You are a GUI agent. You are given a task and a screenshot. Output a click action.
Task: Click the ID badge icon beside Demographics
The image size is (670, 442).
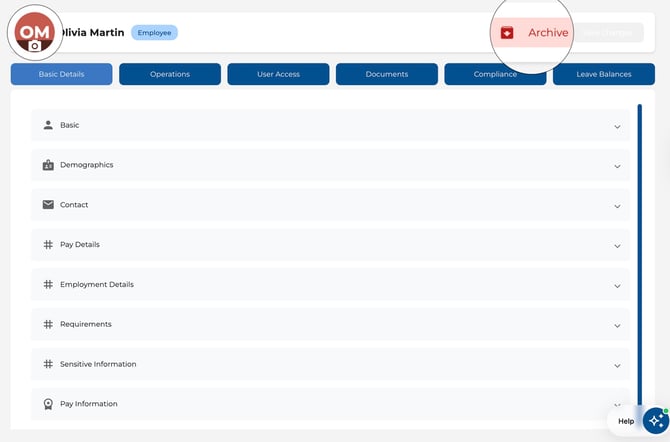pyautogui.click(x=48, y=165)
